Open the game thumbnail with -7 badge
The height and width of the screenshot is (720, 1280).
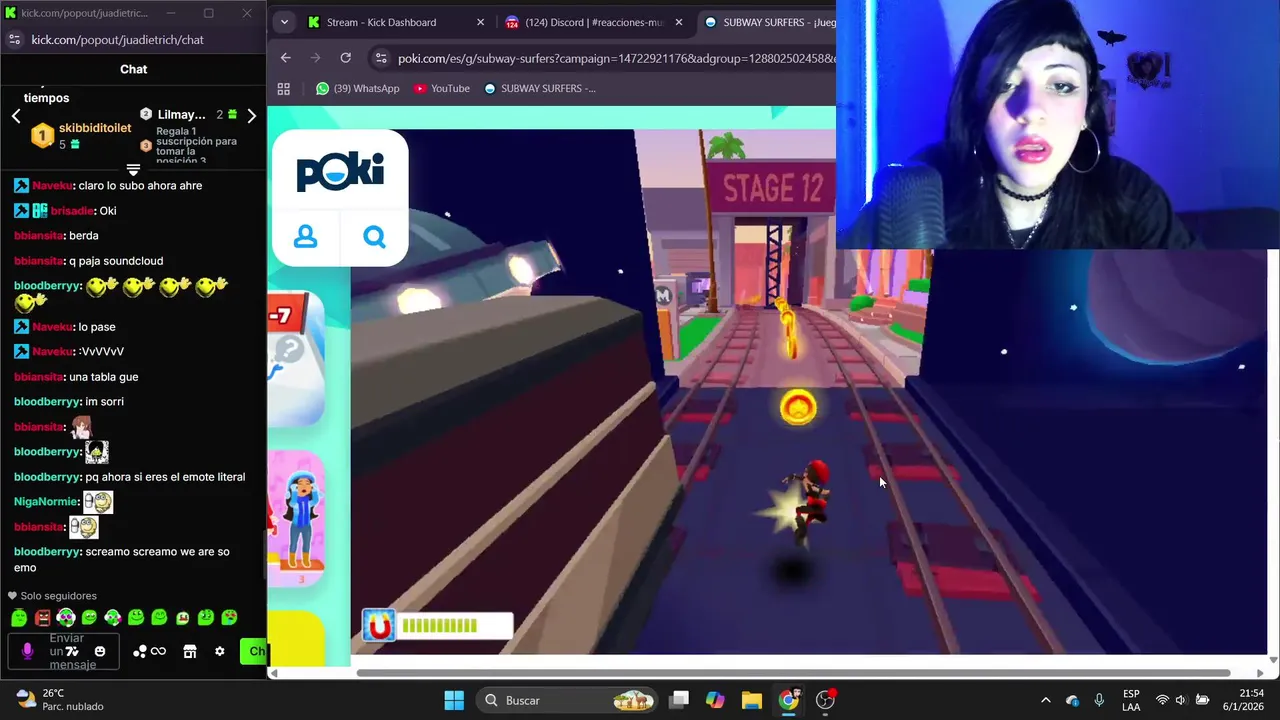(x=297, y=360)
